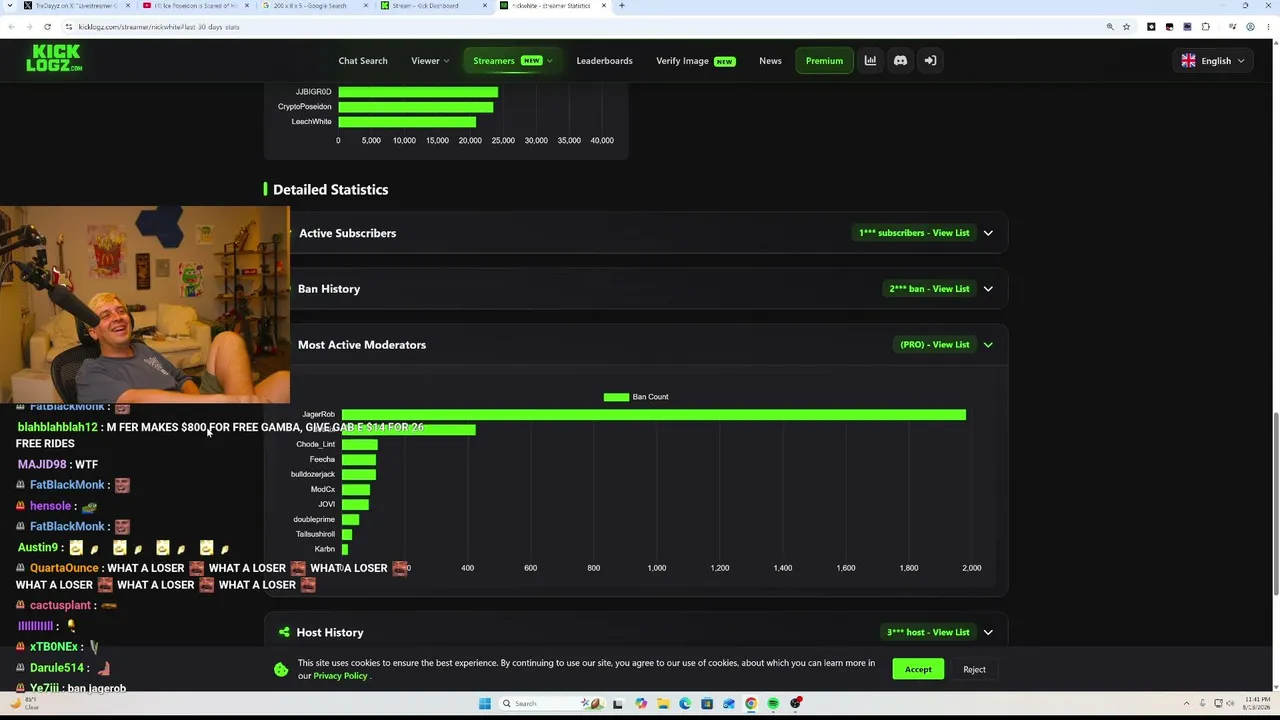Click the browser address bar URL
1280x720 pixels.
[160, 27]
